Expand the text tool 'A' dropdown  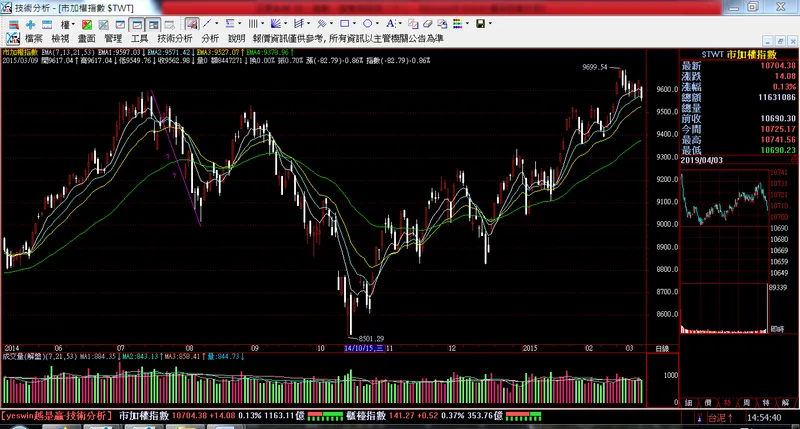[400, 24]
